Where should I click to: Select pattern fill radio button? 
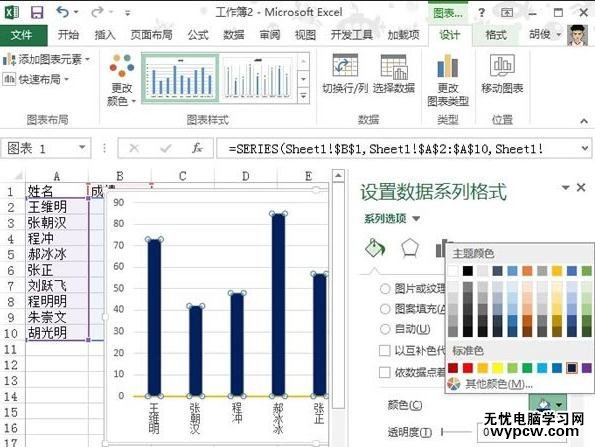click(x=385, y=309)
